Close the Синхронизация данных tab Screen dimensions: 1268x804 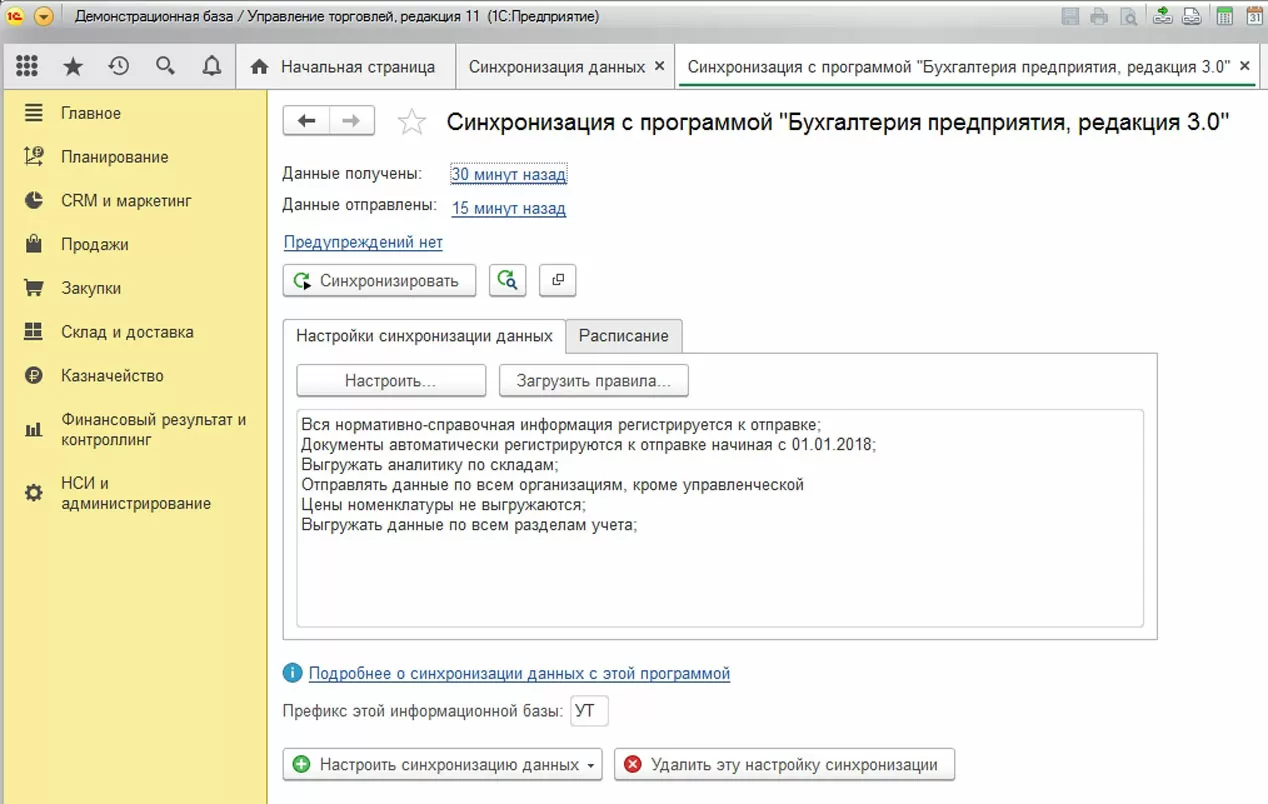click(x=659, y=66)
